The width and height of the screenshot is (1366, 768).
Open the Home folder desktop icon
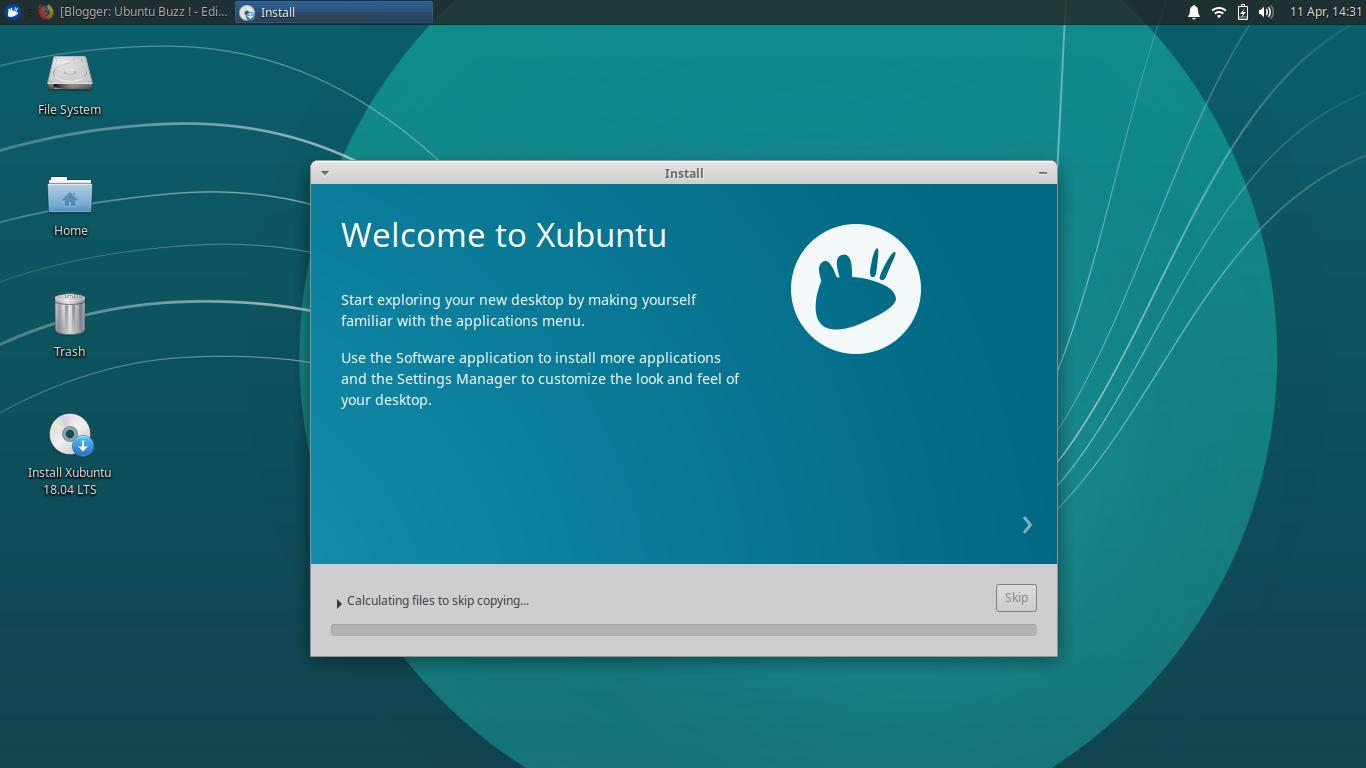tap(69, 205)
